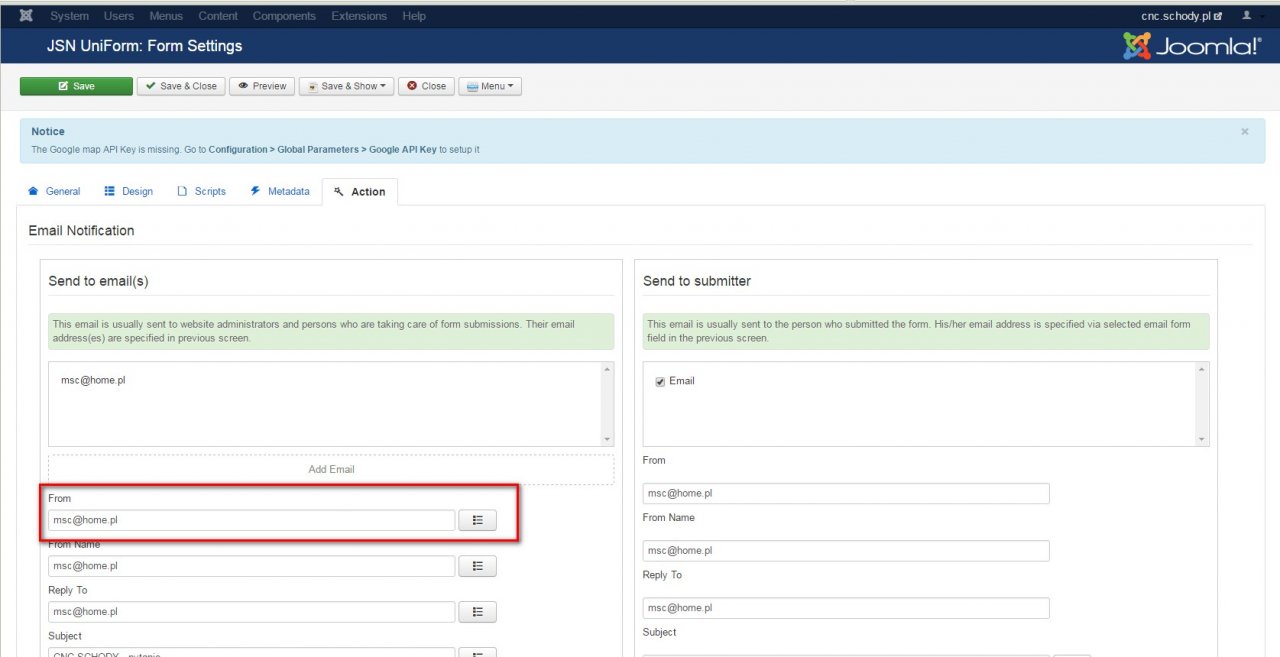Toggle the Email checkbox under Send to submitter

click(x=660, y=381)
